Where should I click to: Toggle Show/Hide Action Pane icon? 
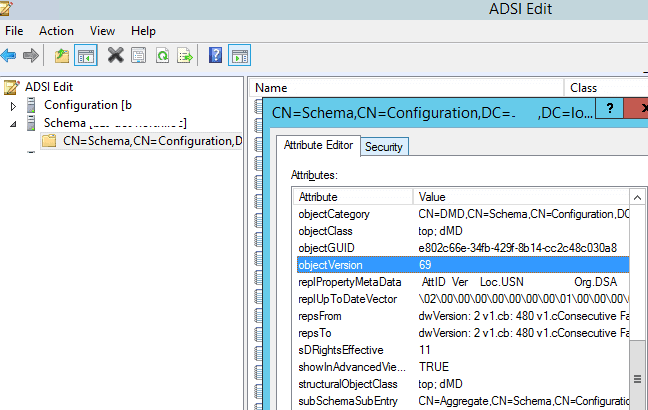pos(240,55)
